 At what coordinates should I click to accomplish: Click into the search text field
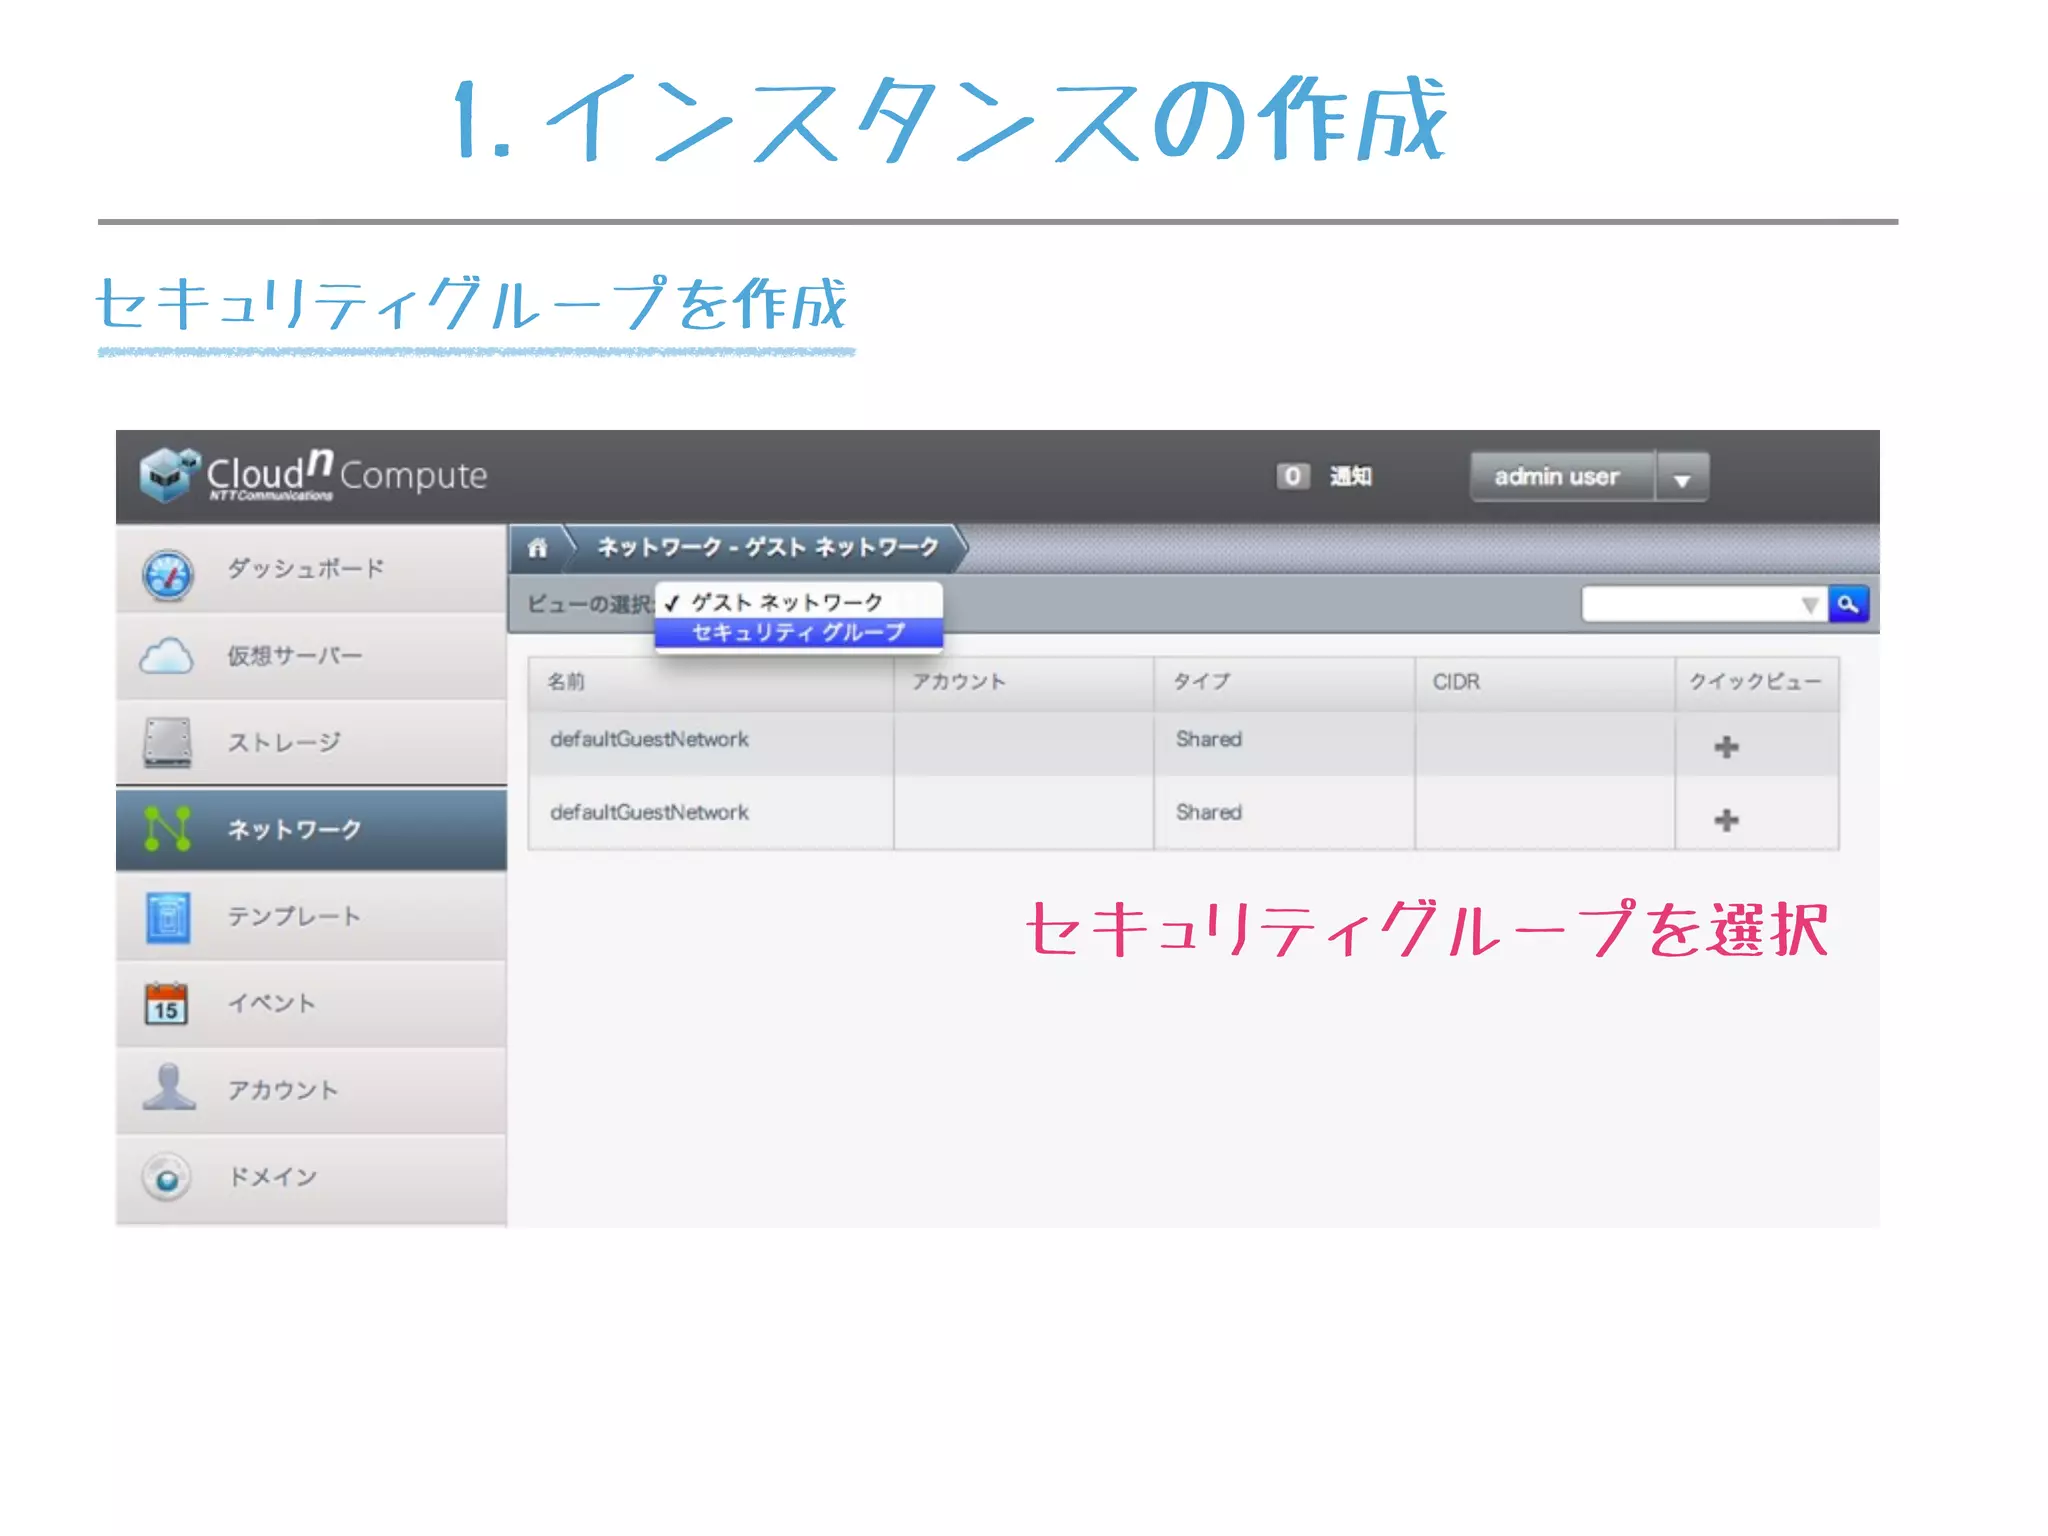[x=1690, y=604]
